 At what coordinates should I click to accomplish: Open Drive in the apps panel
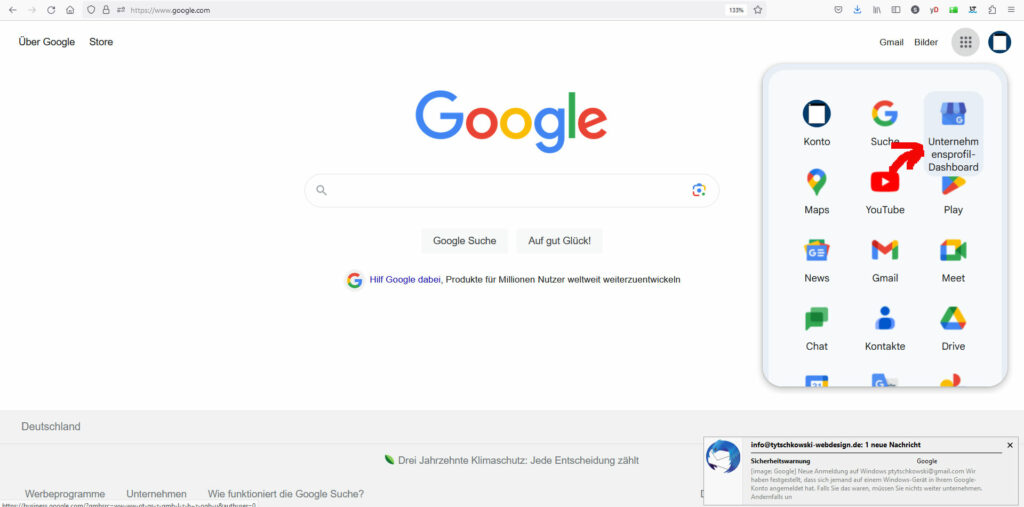[x=953, y=328]
